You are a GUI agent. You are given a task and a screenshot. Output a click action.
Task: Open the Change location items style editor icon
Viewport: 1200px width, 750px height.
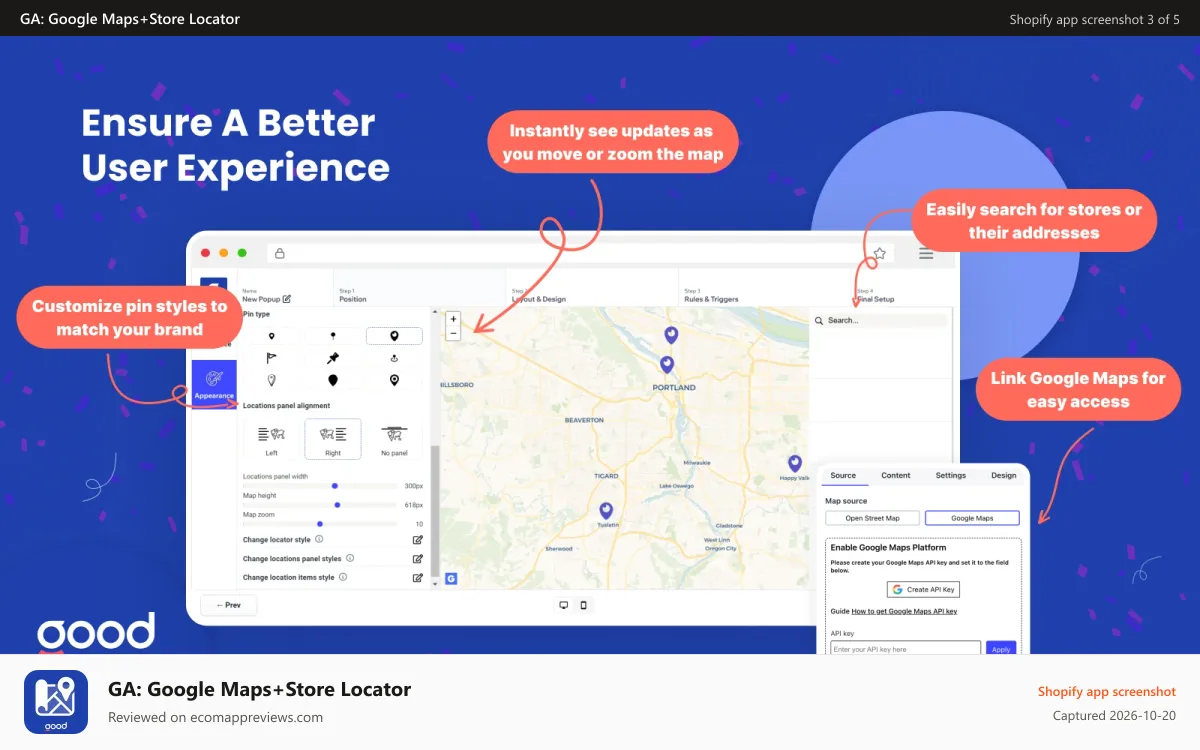tap(418, 578)
